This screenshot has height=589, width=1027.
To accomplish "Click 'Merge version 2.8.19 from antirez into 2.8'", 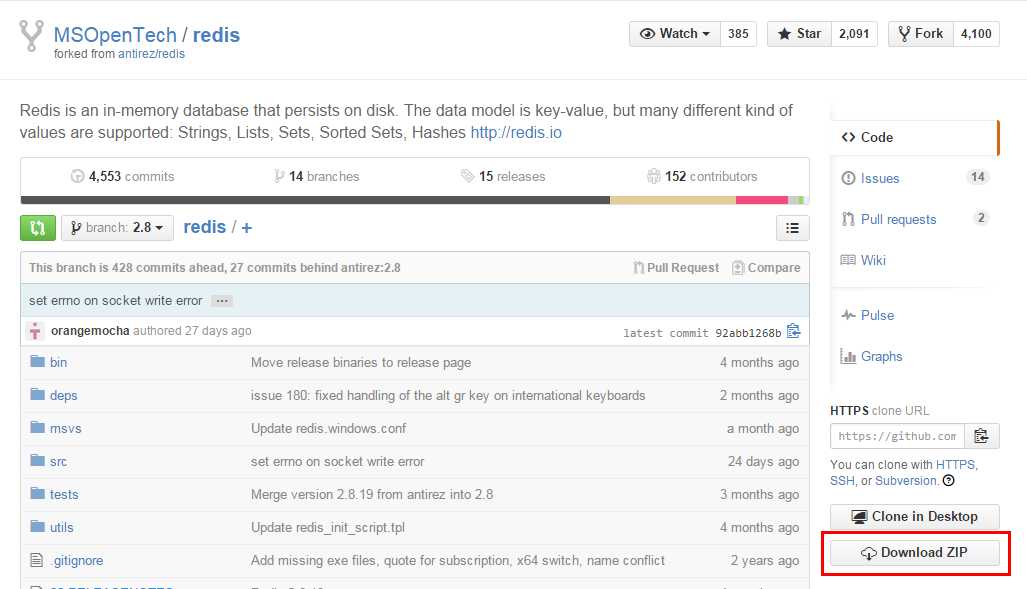I will (x=372, y=495).
